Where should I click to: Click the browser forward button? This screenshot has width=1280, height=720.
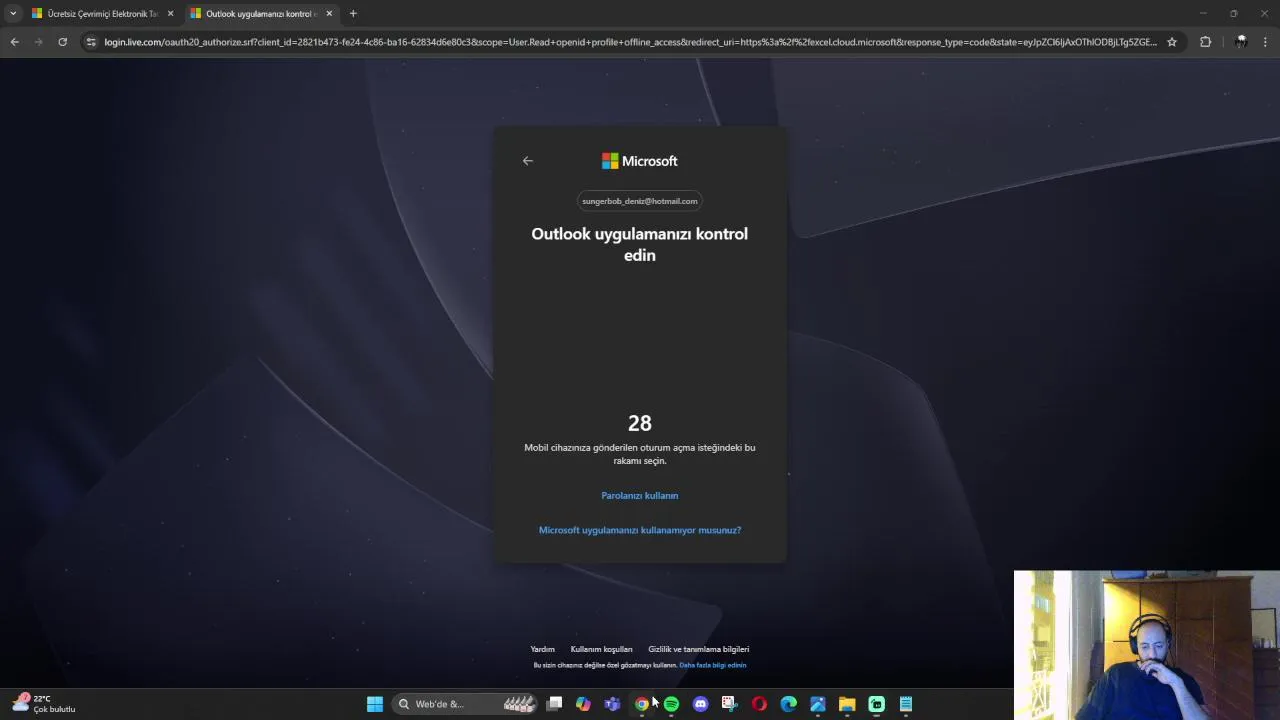(38, 42)
